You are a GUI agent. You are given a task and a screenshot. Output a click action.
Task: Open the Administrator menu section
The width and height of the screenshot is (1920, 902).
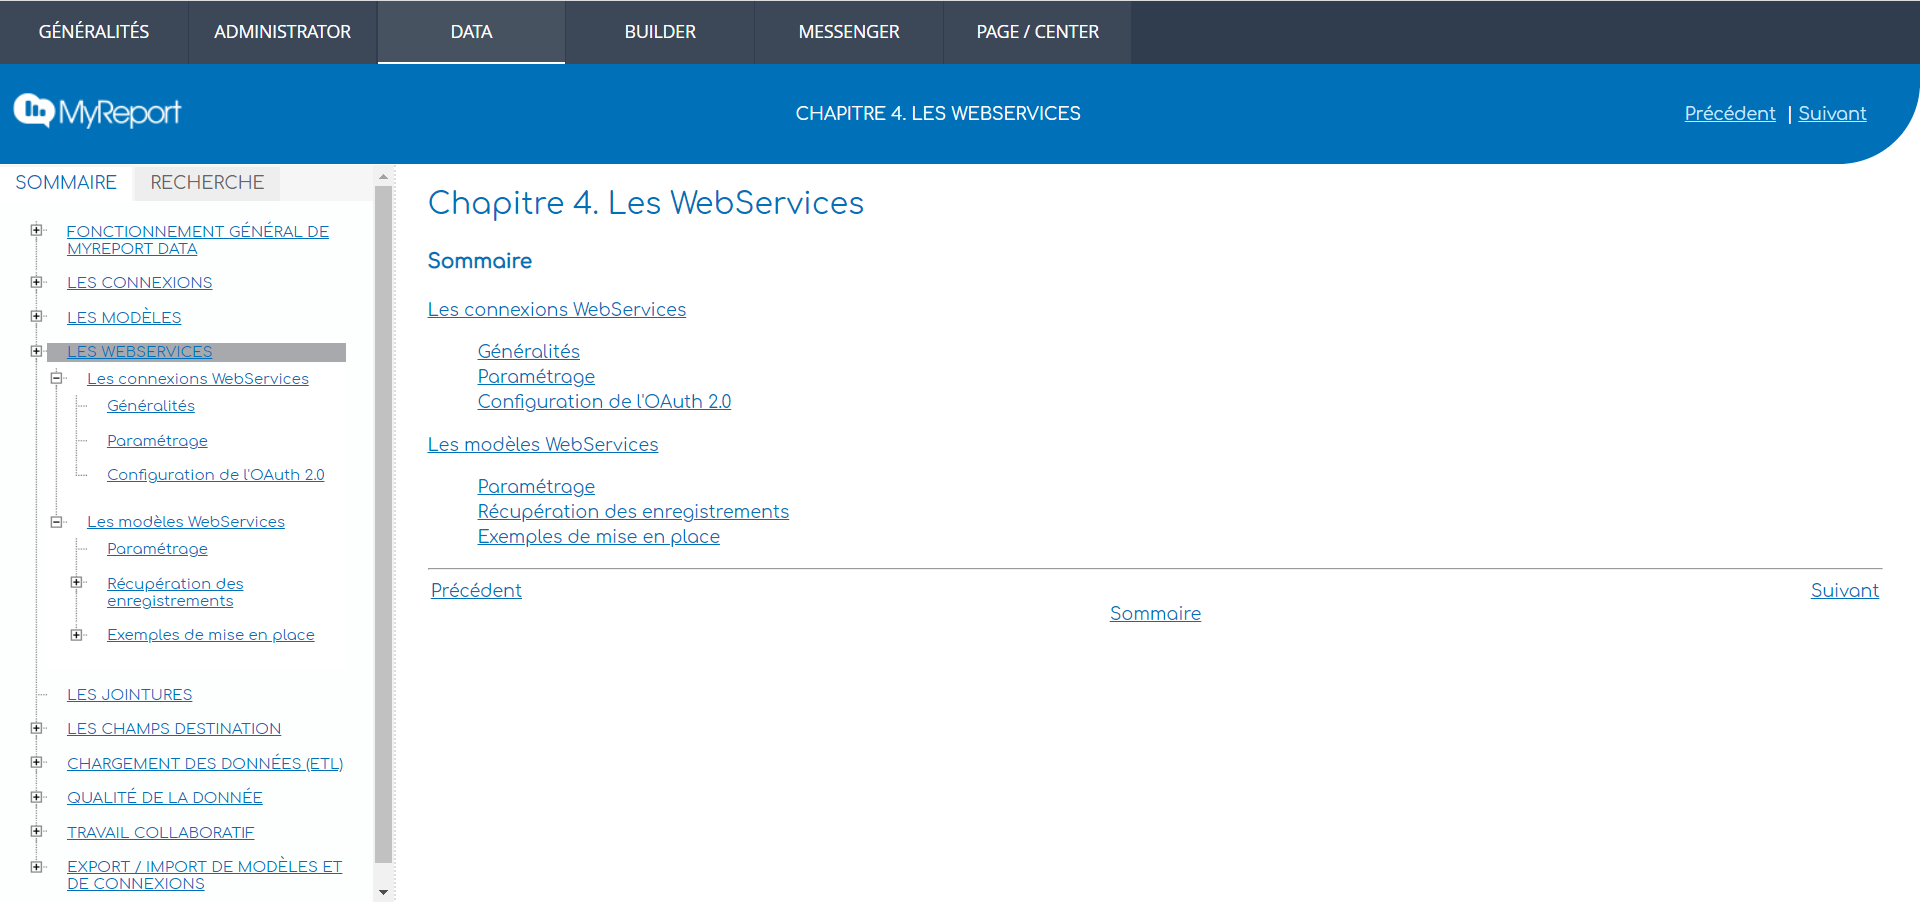click(282, 32)
